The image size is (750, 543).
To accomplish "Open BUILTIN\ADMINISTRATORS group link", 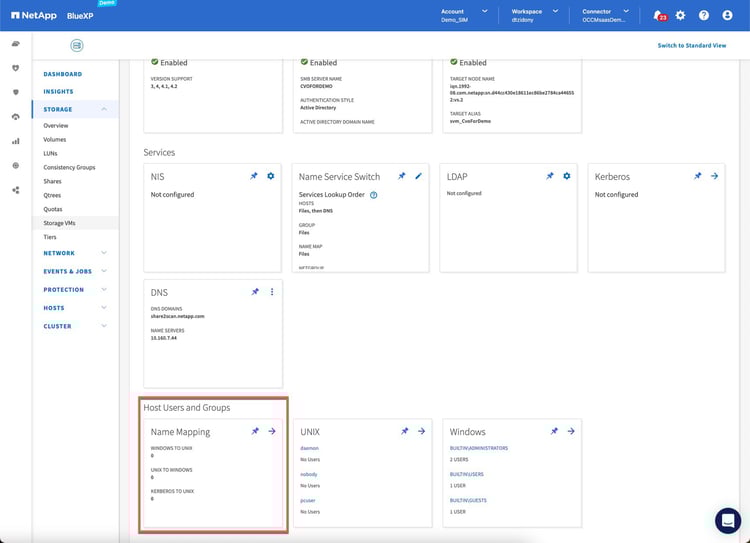I will pos(479,449).
